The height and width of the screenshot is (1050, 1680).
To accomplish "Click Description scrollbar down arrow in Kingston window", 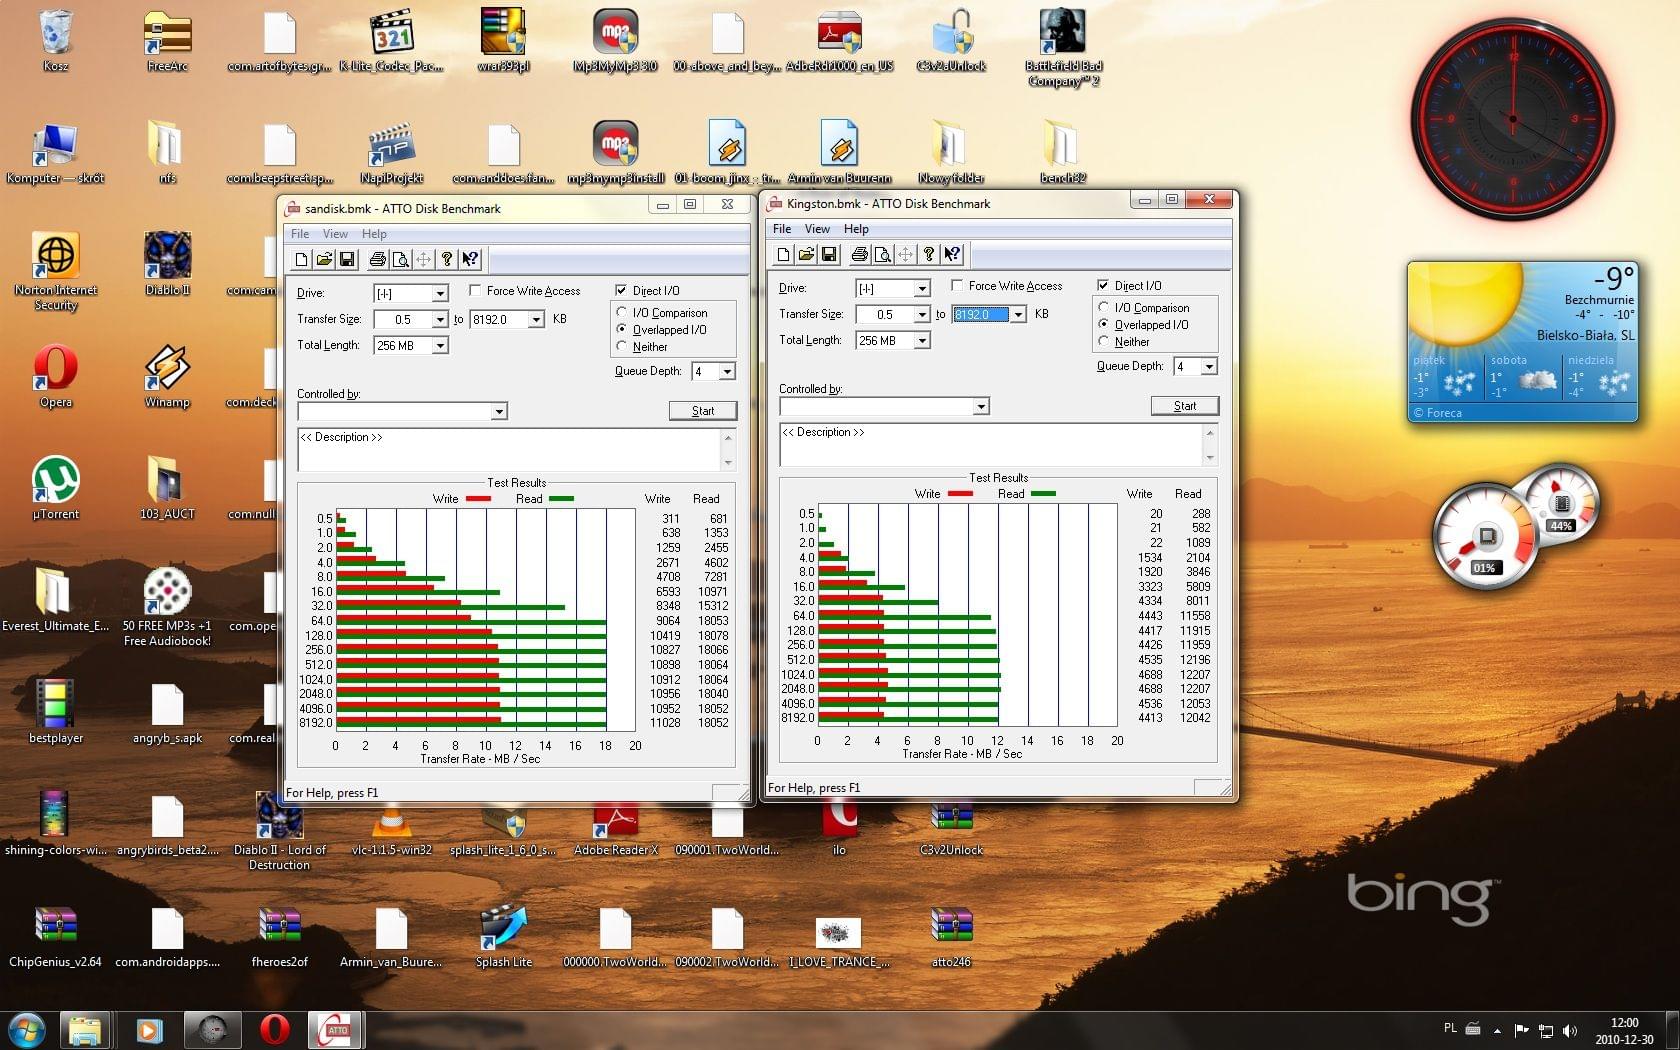I will pos(1210,457).
